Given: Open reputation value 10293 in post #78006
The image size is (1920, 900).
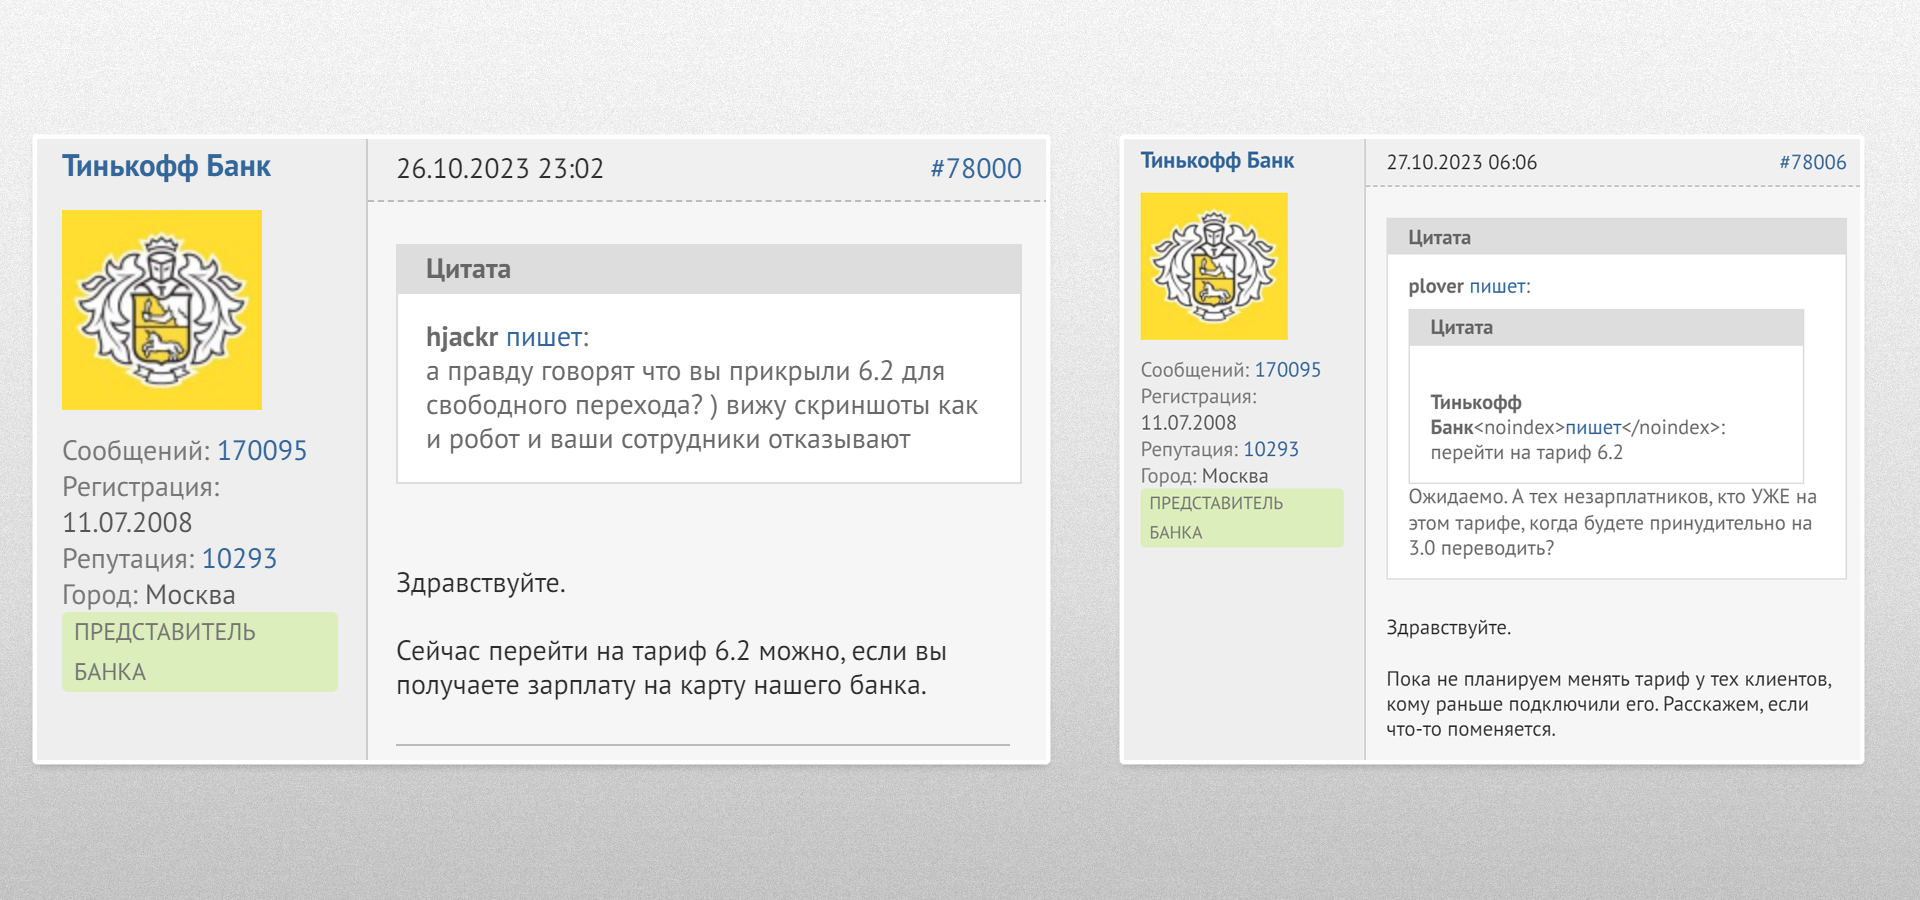Looking at the screenshot, I should click(x=1271, y=450).
